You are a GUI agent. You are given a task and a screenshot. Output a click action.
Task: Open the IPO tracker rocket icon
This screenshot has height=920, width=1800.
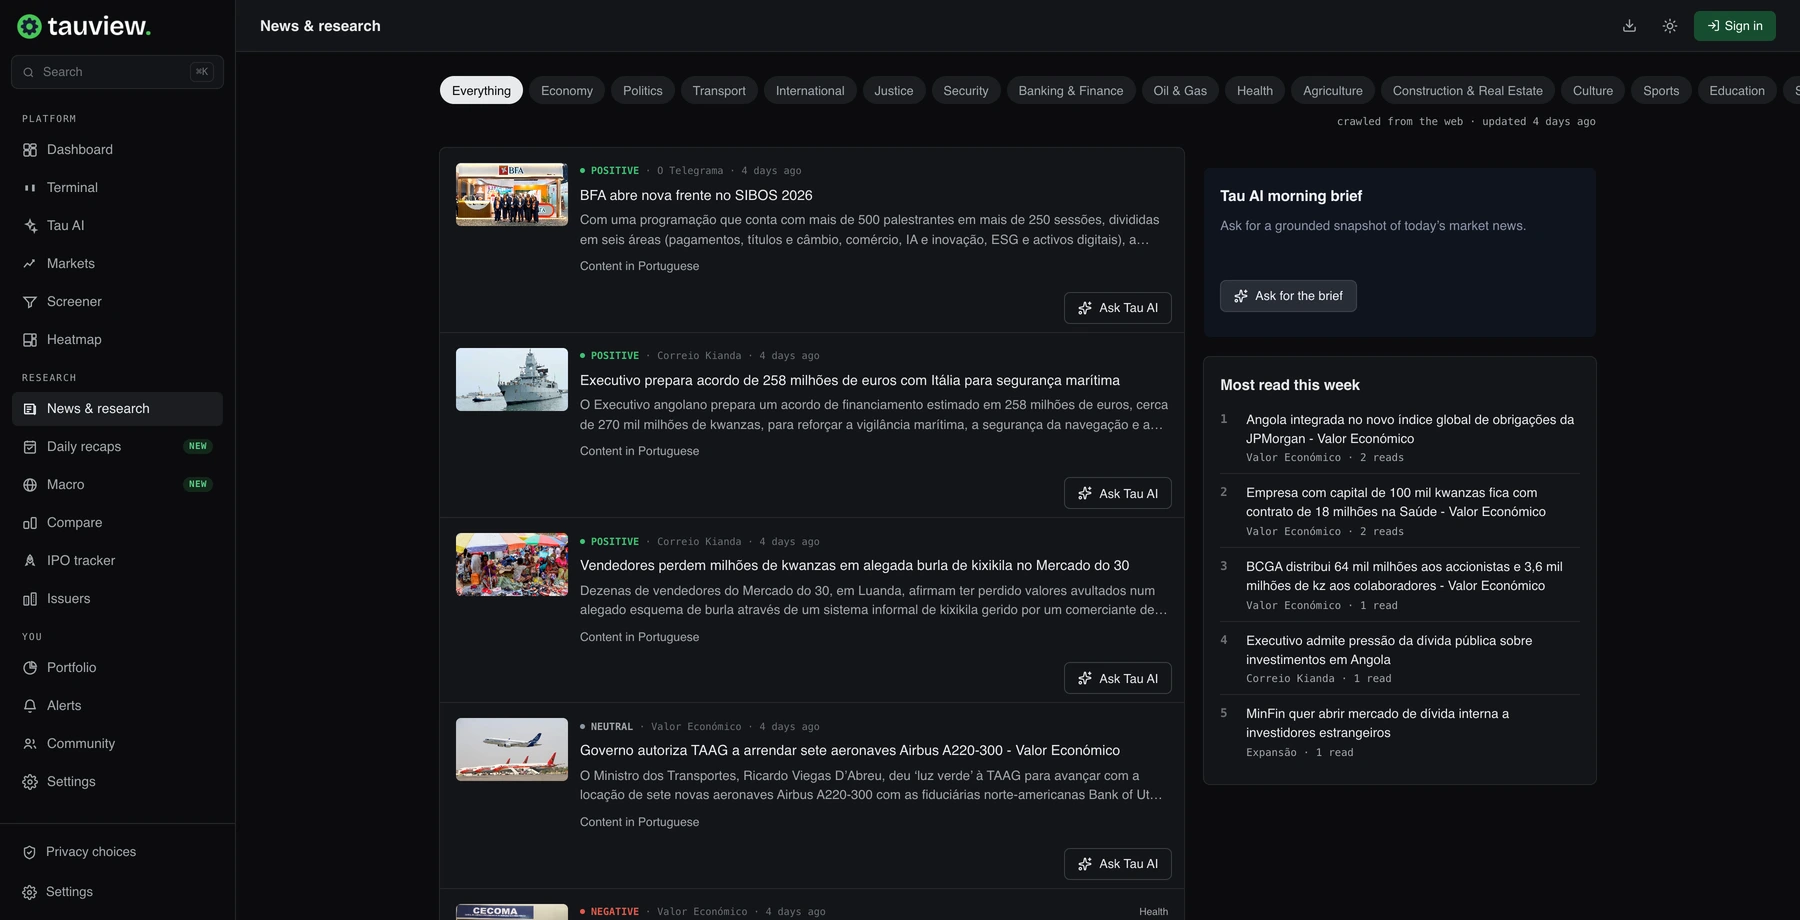[30, 561]
